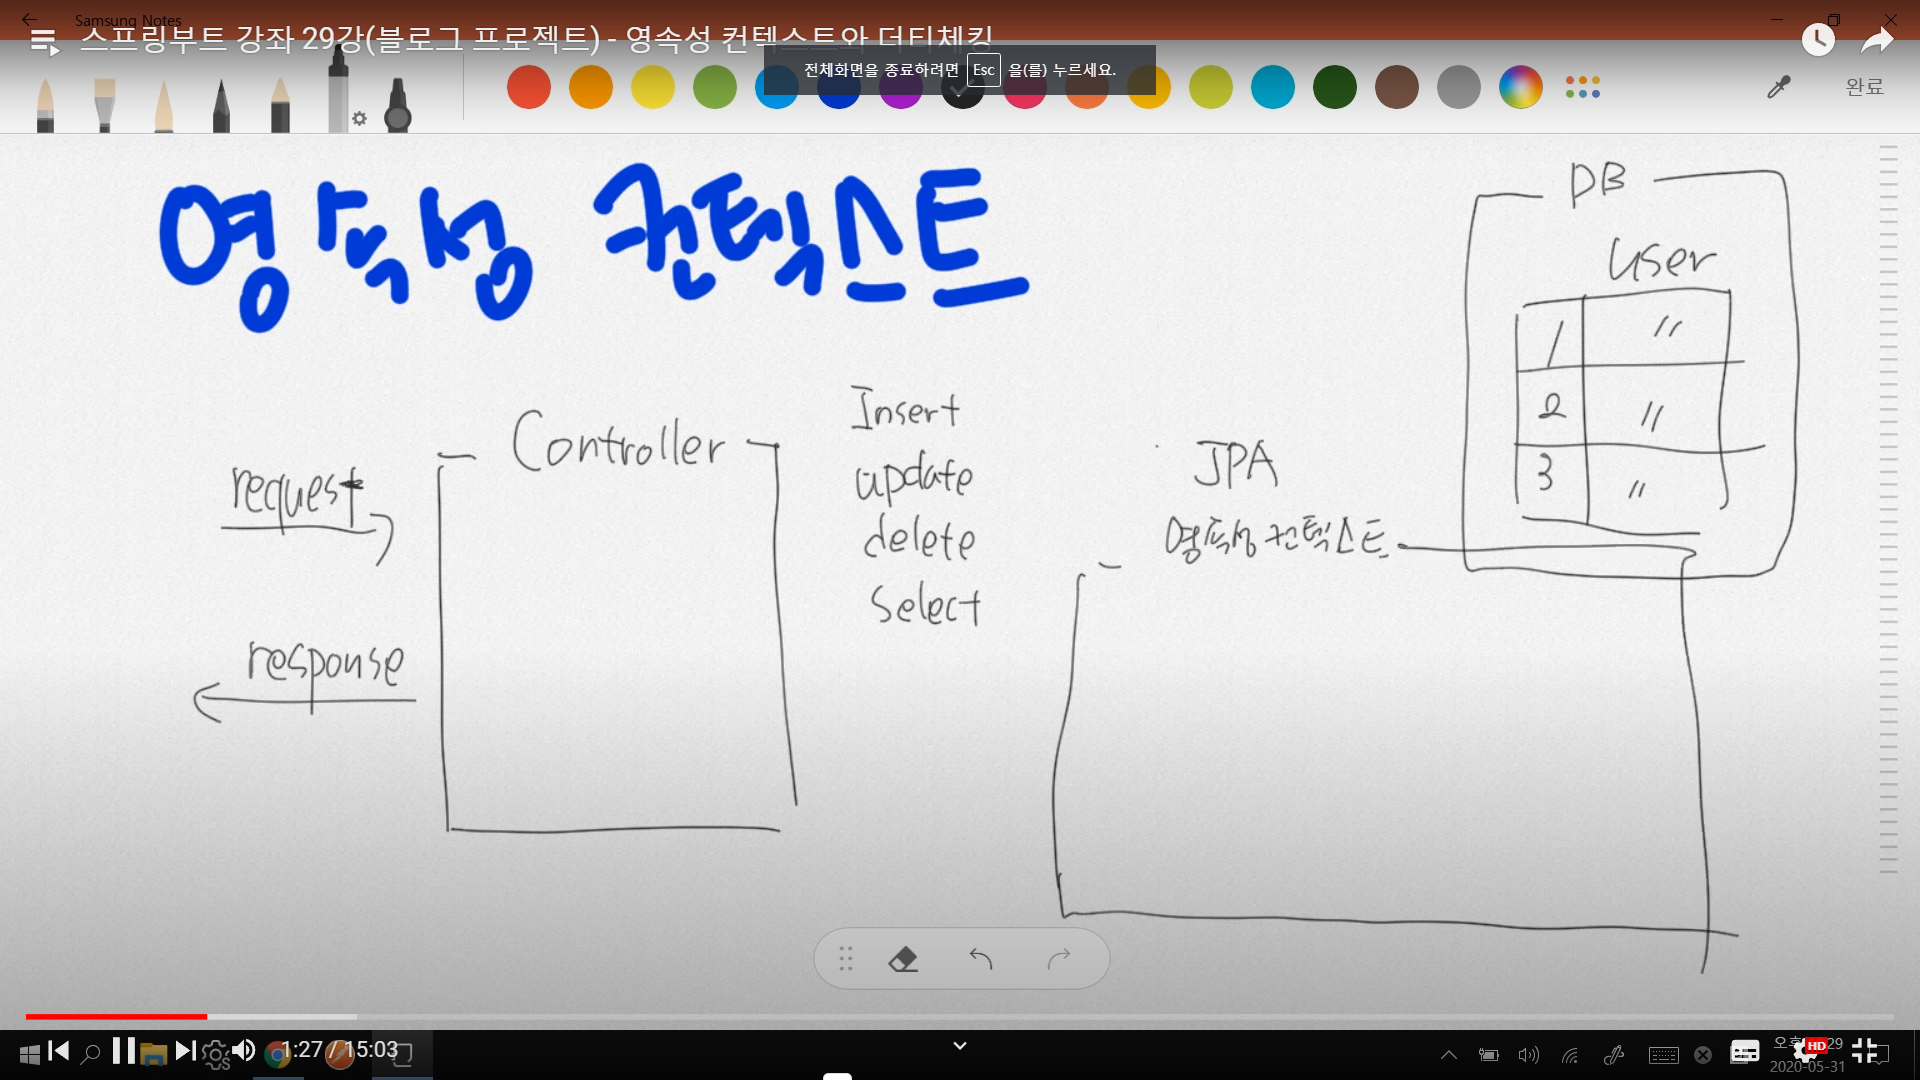
Task: Select the pencil tool with wooden tip
Action: point(280,105)
